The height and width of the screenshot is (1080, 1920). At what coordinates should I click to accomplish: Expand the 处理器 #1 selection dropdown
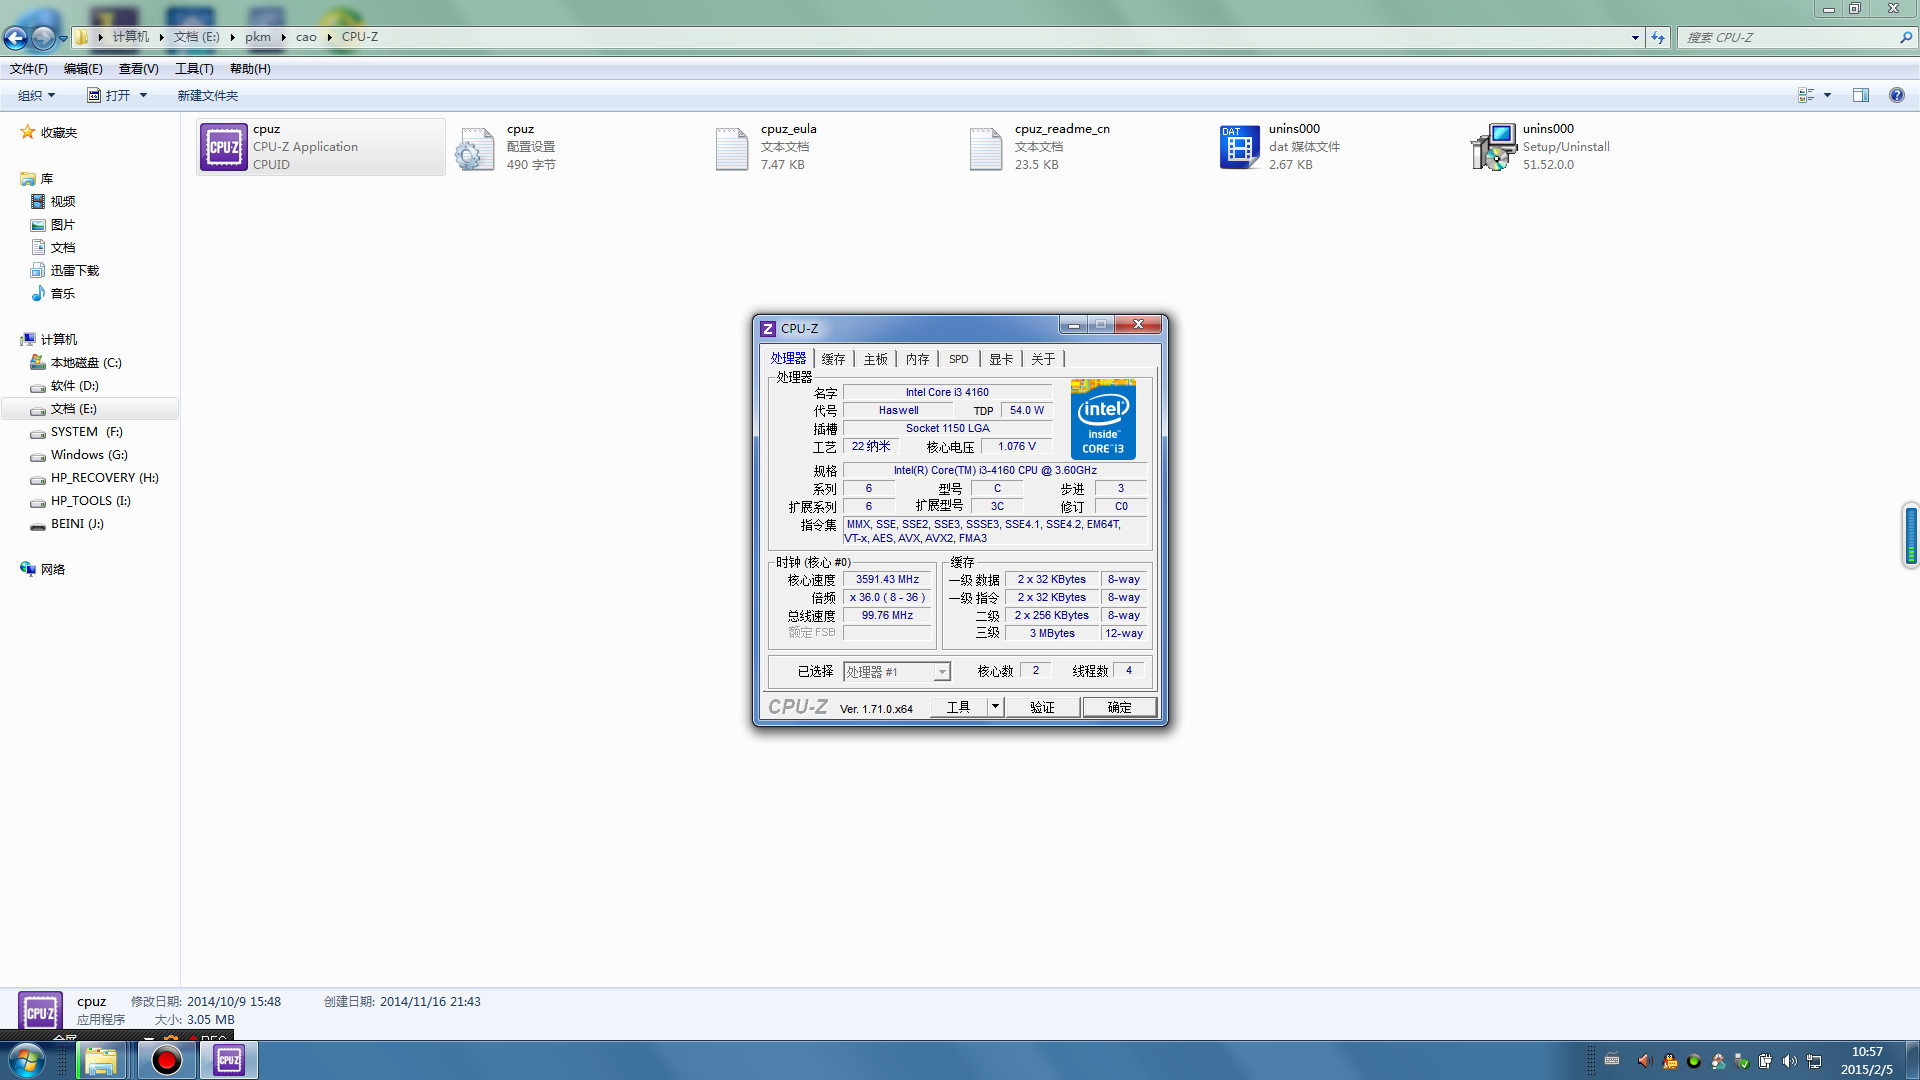click(941, 672)
